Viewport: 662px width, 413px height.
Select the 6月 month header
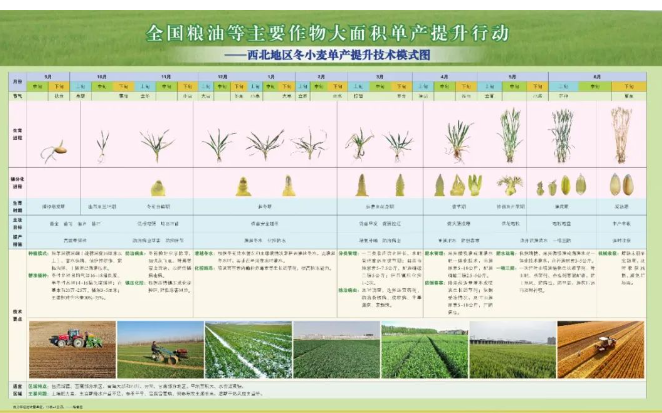click(x=596, y=76)
